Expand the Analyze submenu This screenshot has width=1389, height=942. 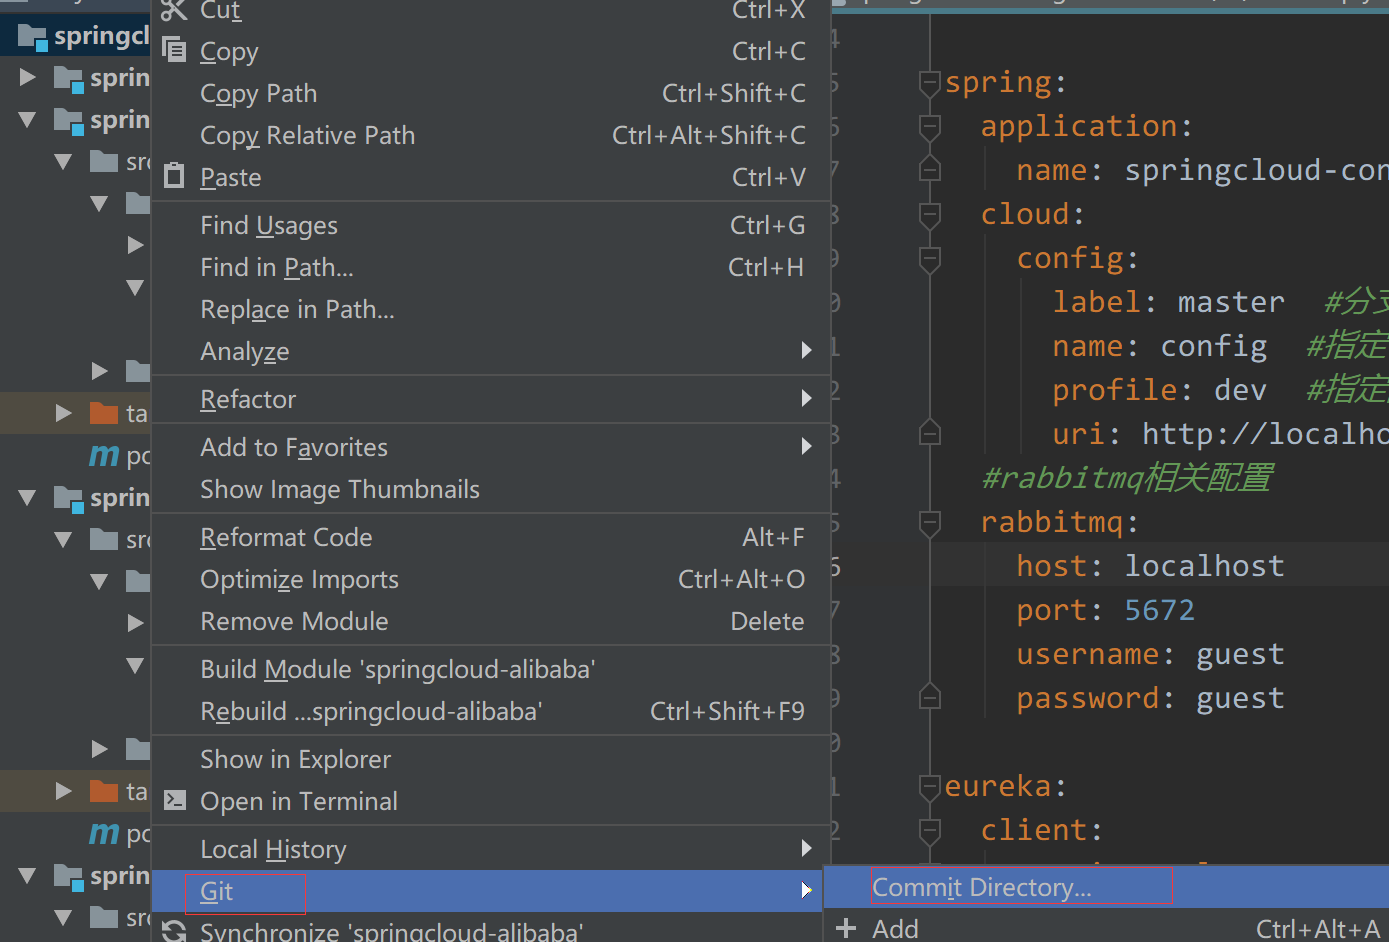tap(490, 351)
